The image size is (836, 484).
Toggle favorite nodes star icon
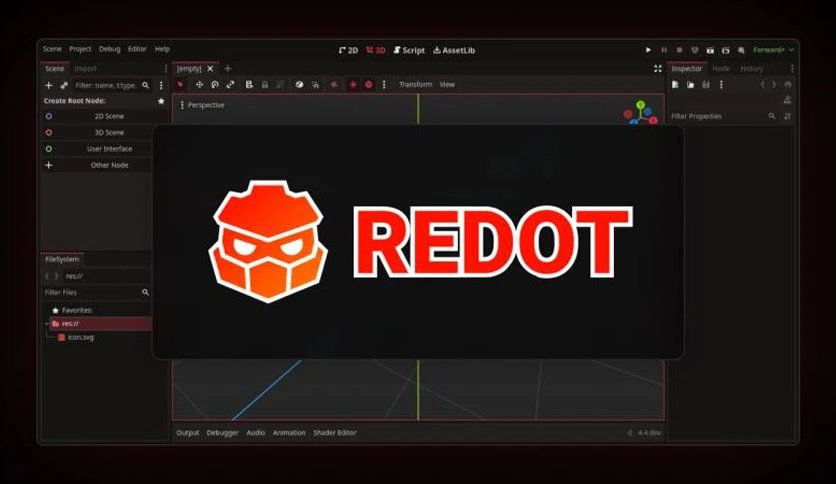point(161,101)
